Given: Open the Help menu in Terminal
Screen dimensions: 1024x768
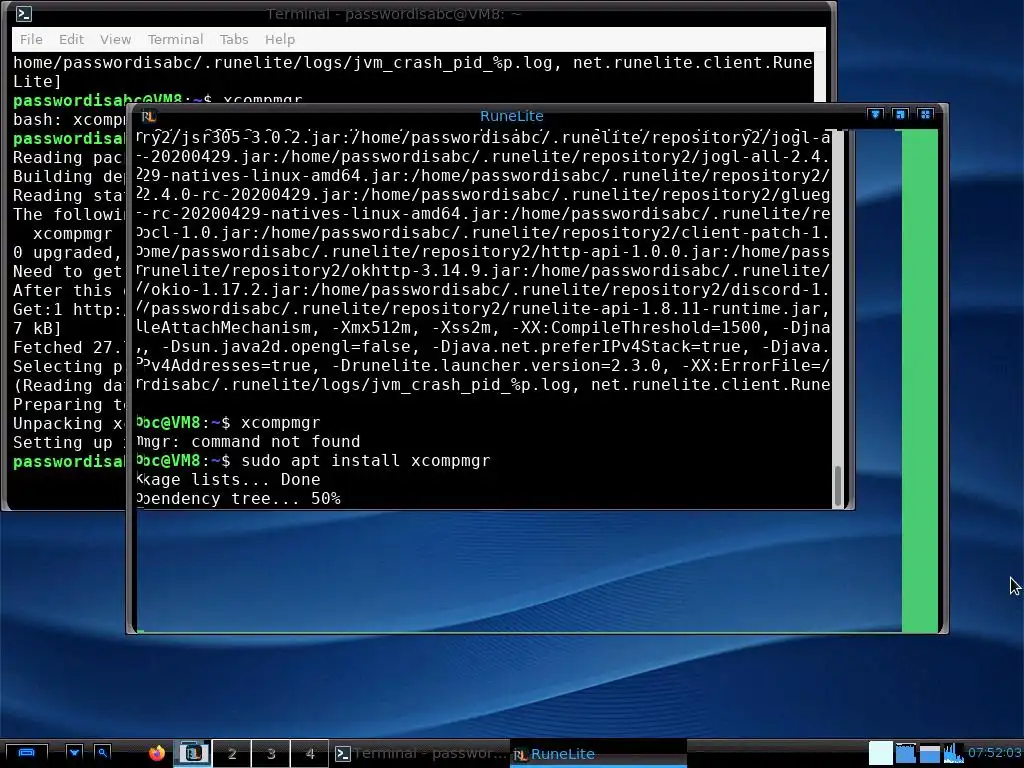Looking at the screenshot, I should pos(280,39).
